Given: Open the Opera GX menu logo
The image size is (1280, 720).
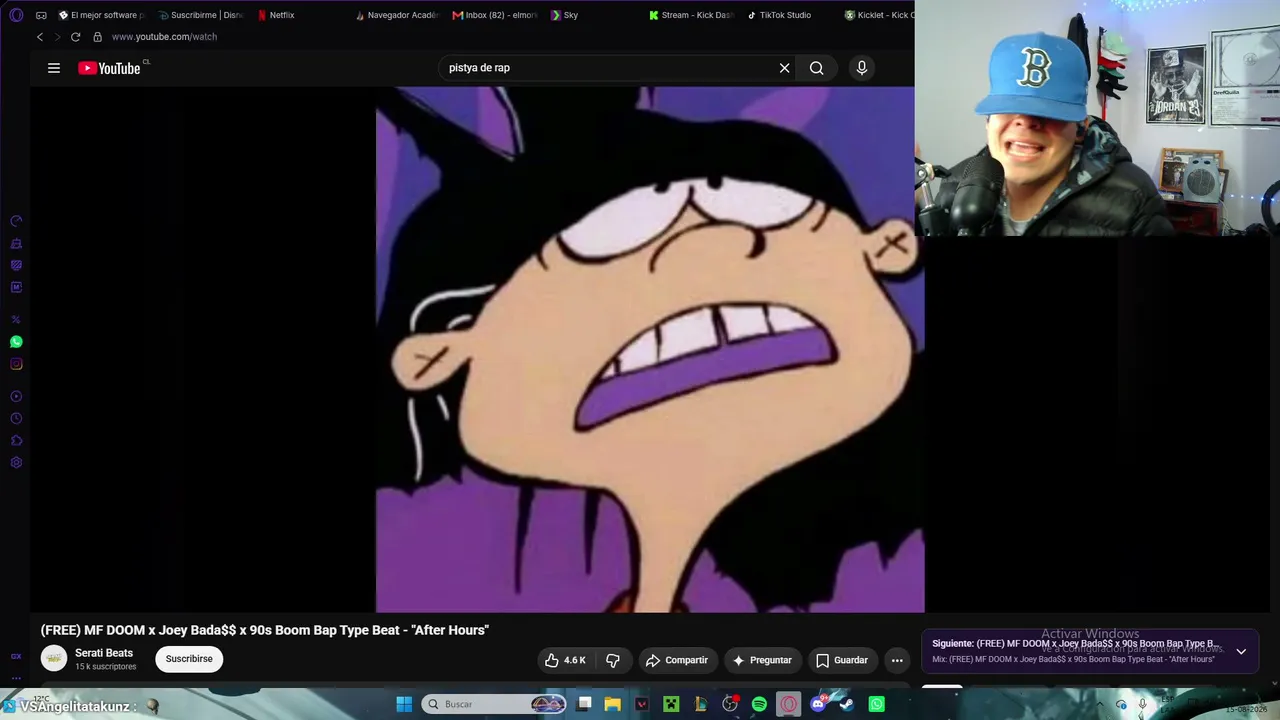Looking at the screenshot, I should pos(16,15).
